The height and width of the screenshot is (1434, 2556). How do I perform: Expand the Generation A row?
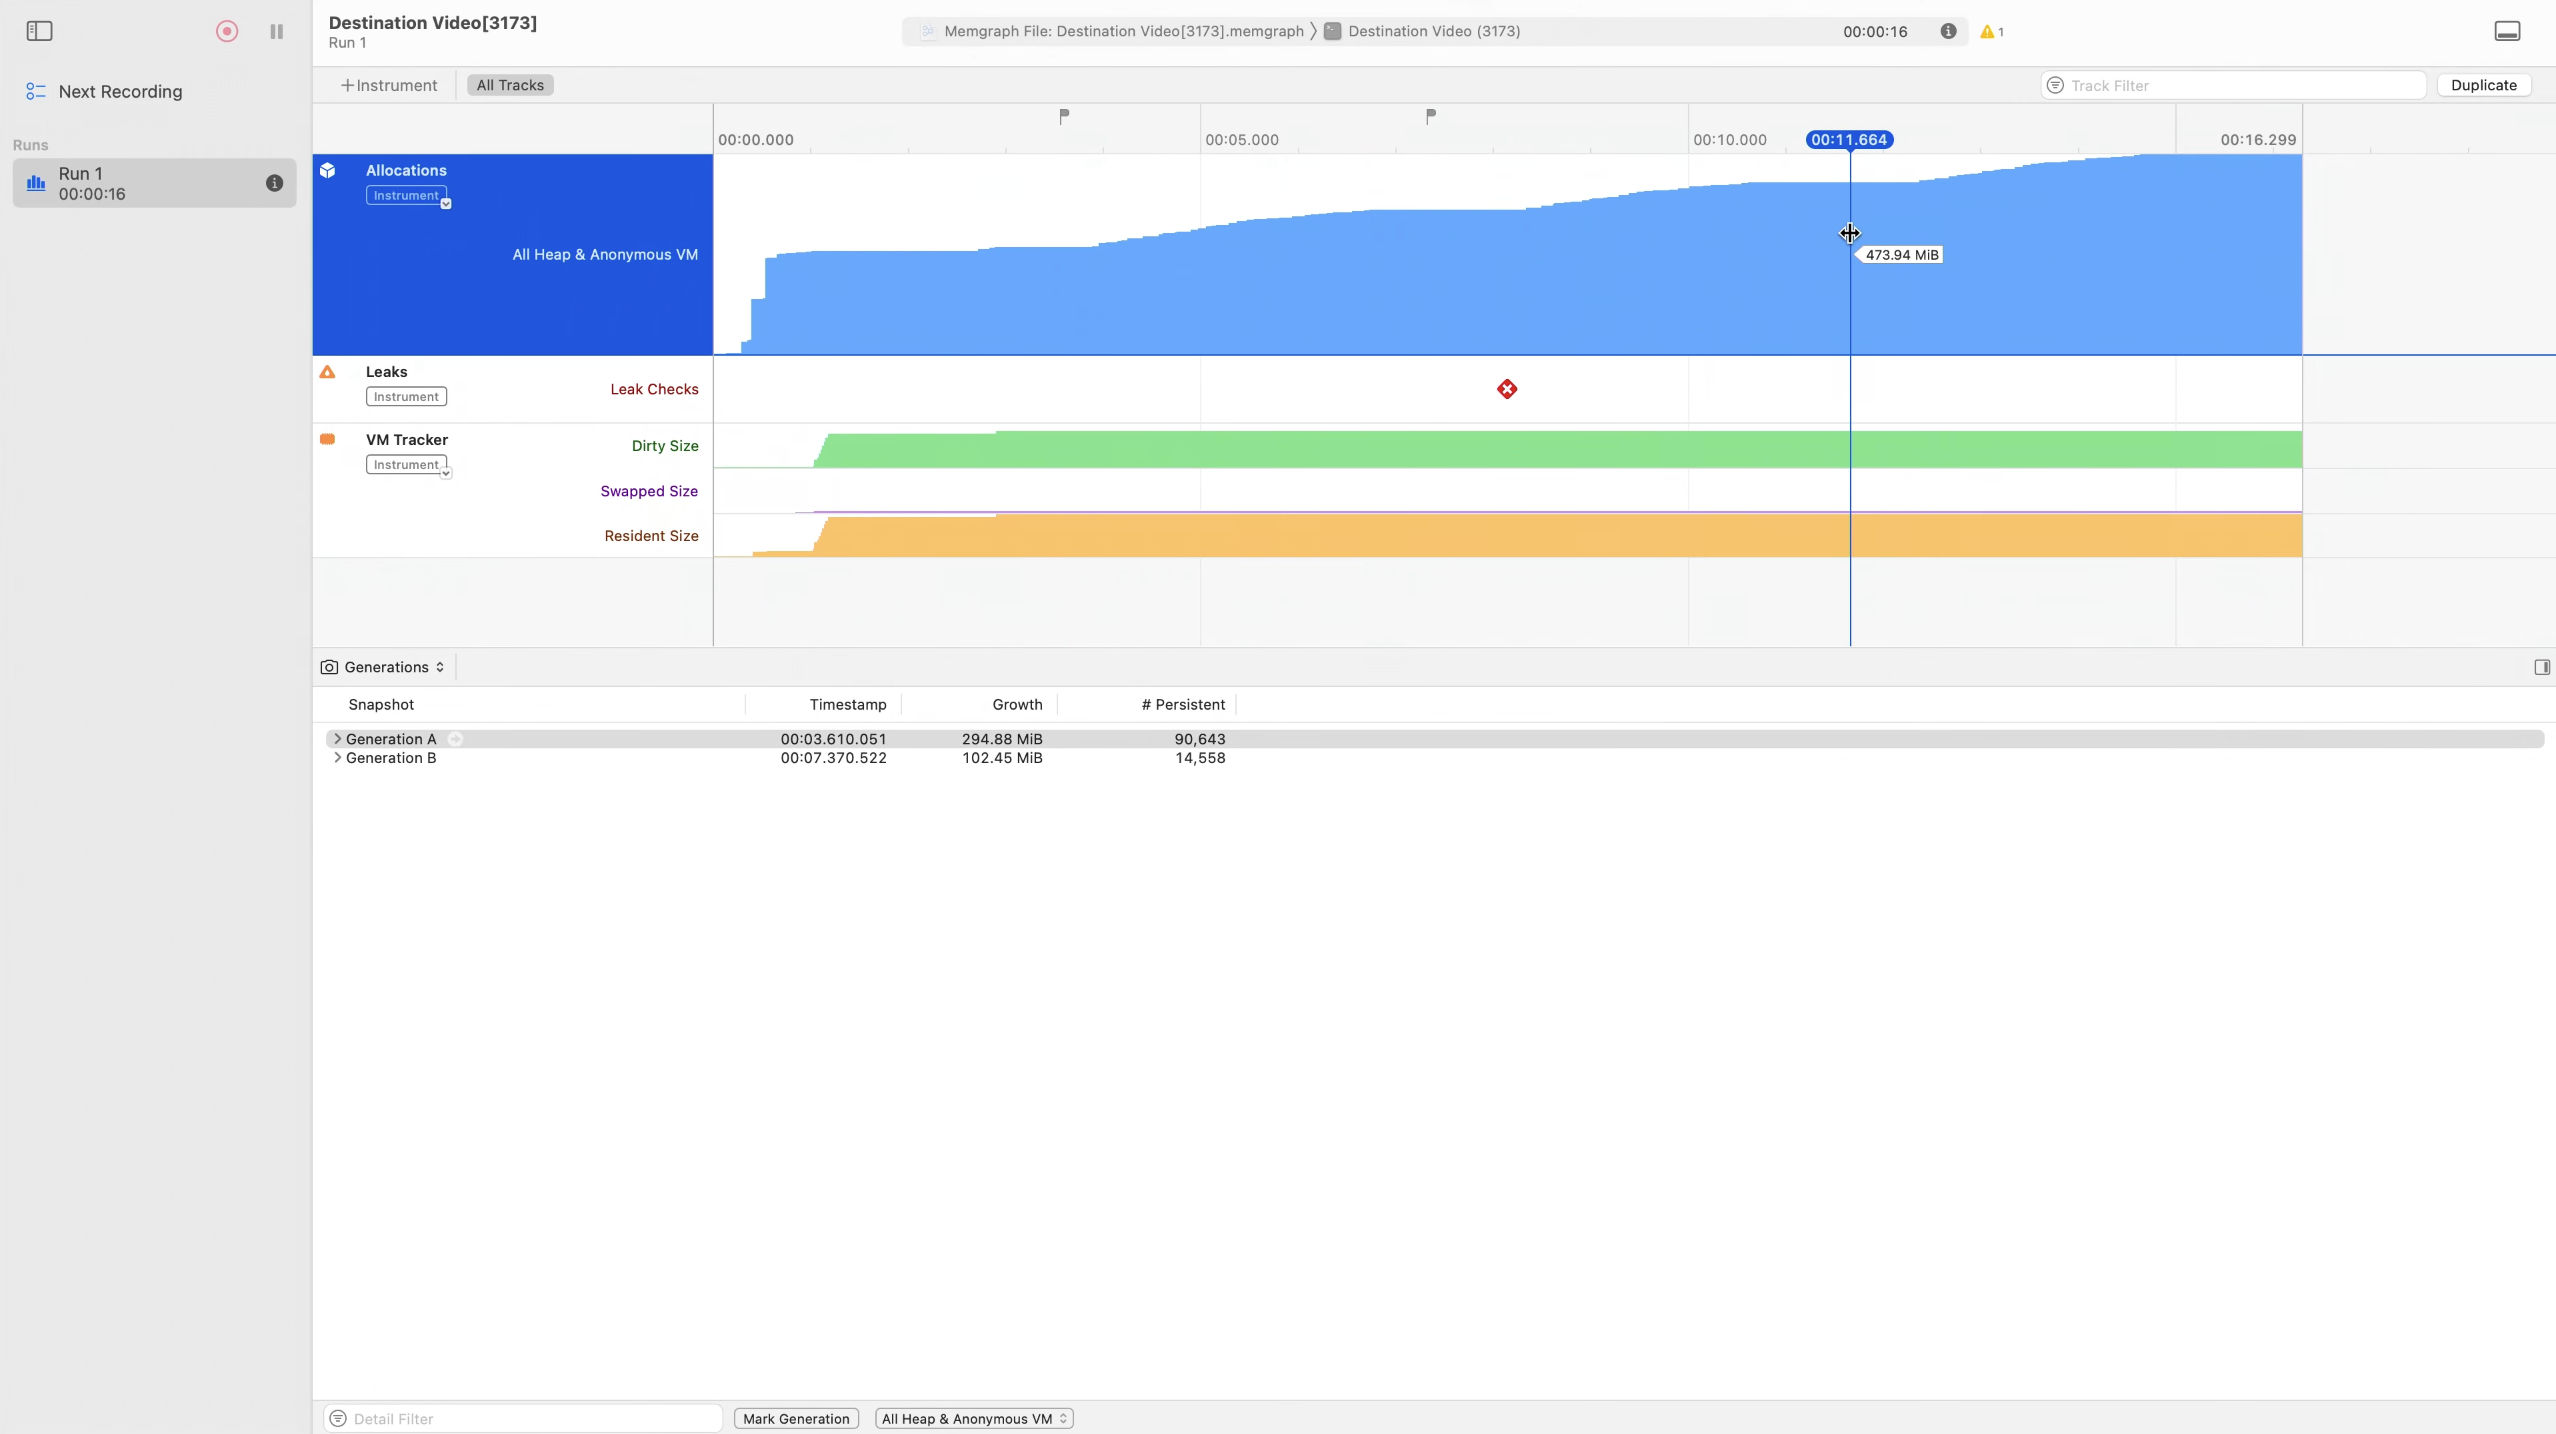337,739
